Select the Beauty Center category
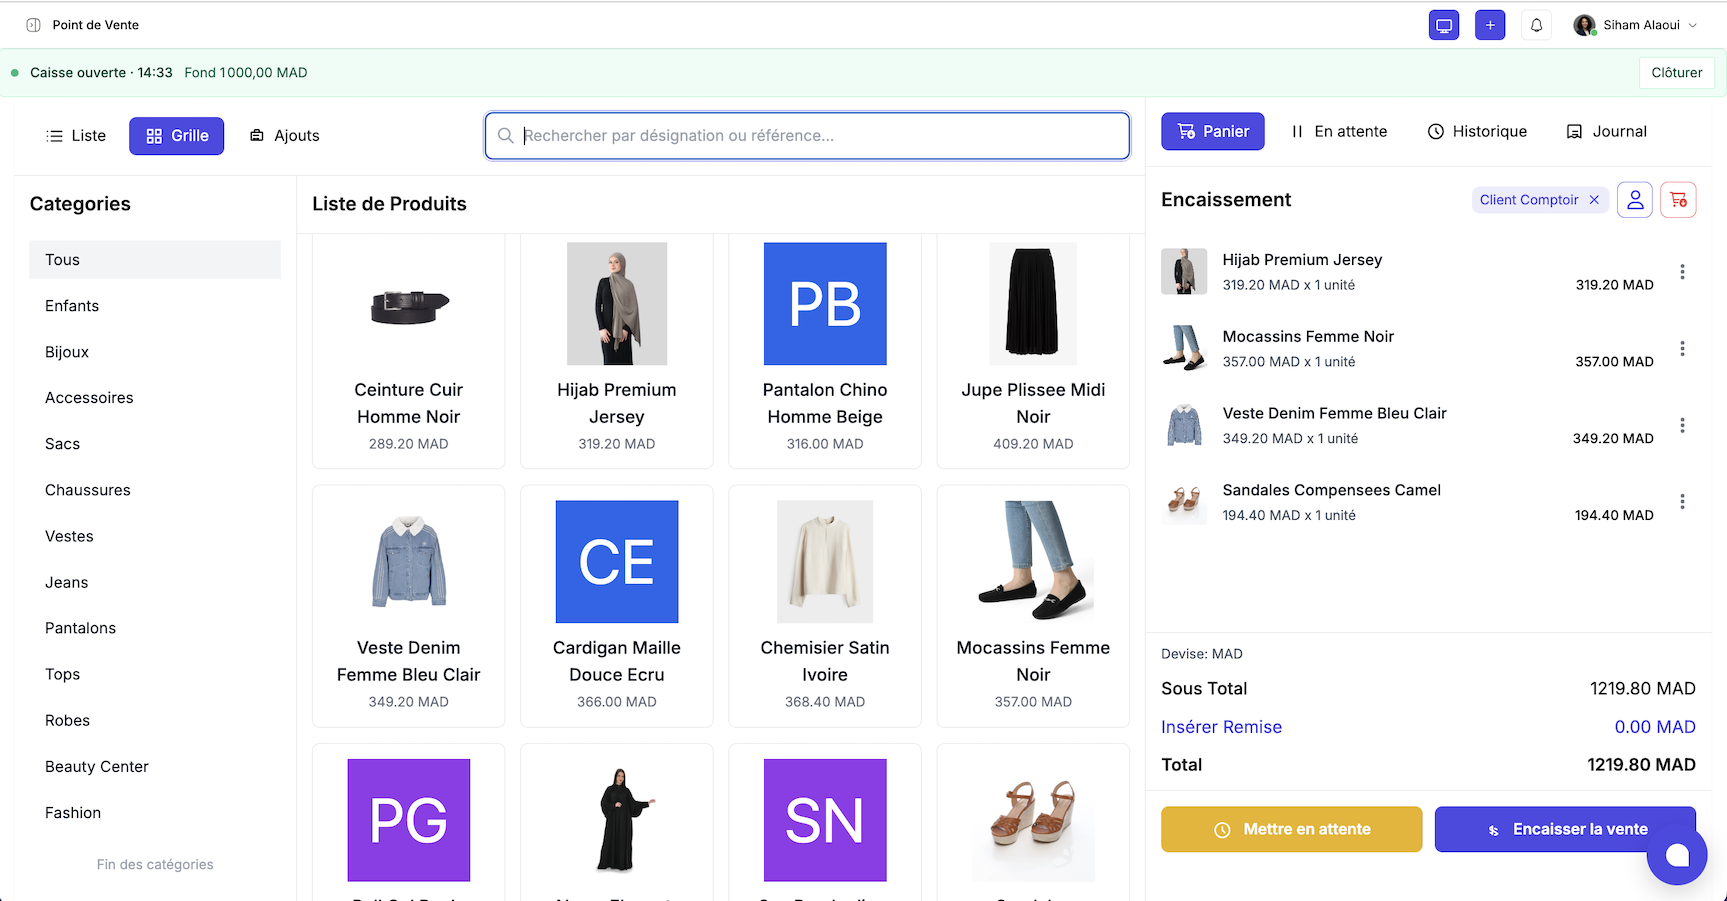 click(155, 767)
